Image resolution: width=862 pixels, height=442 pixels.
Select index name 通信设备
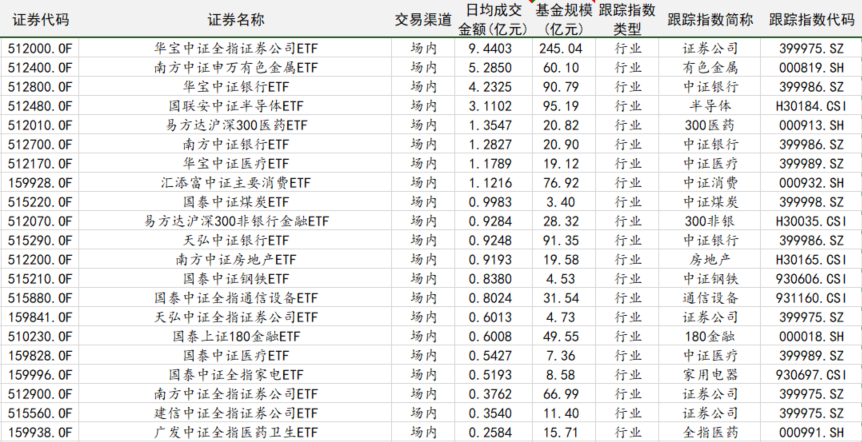coord(710,298)
